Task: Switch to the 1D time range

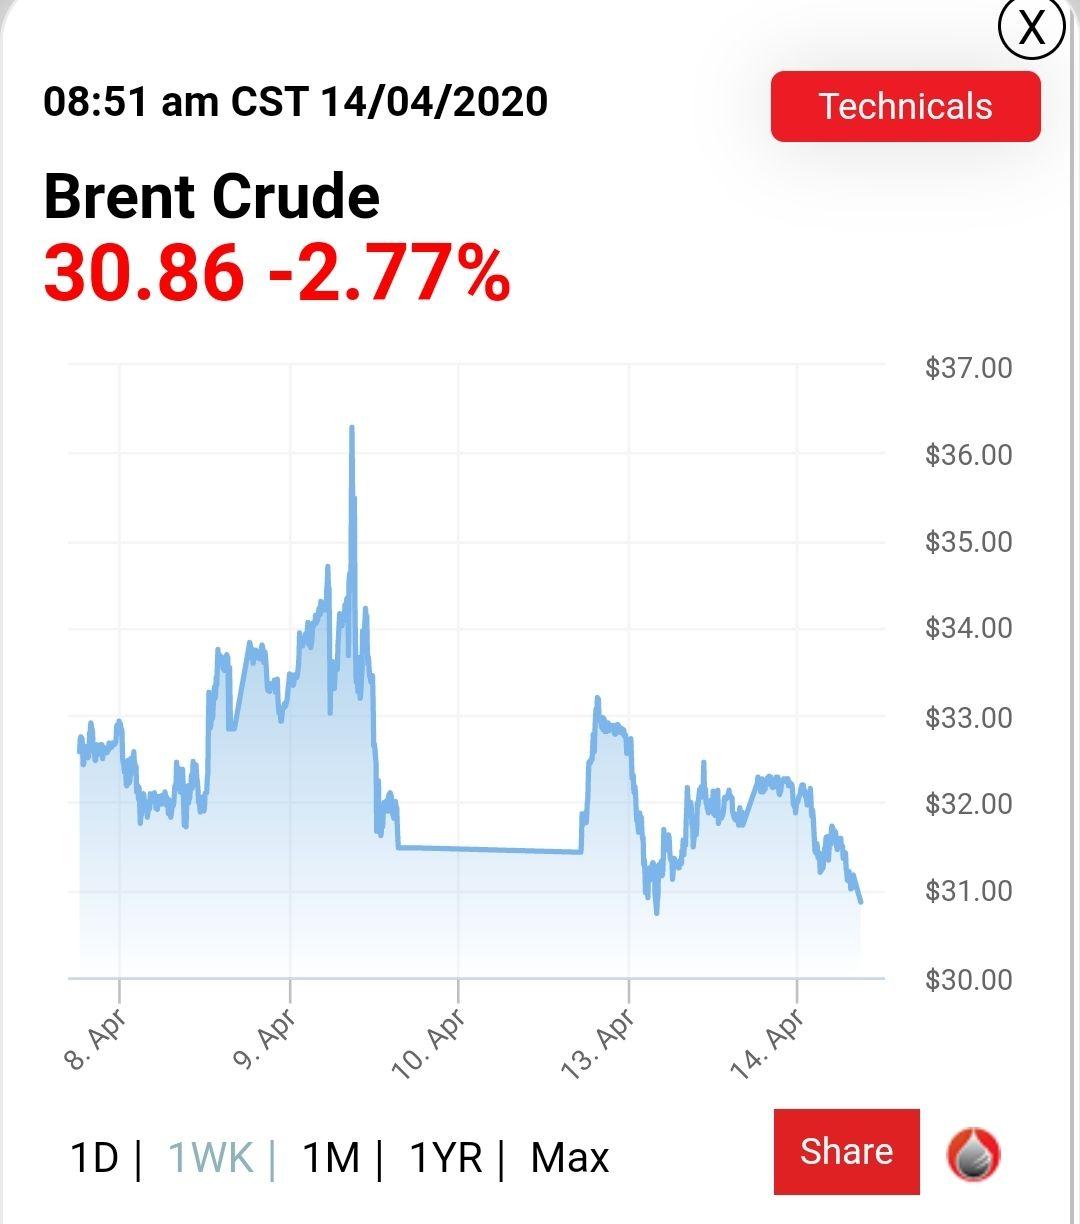Action: click(95, 1158)
